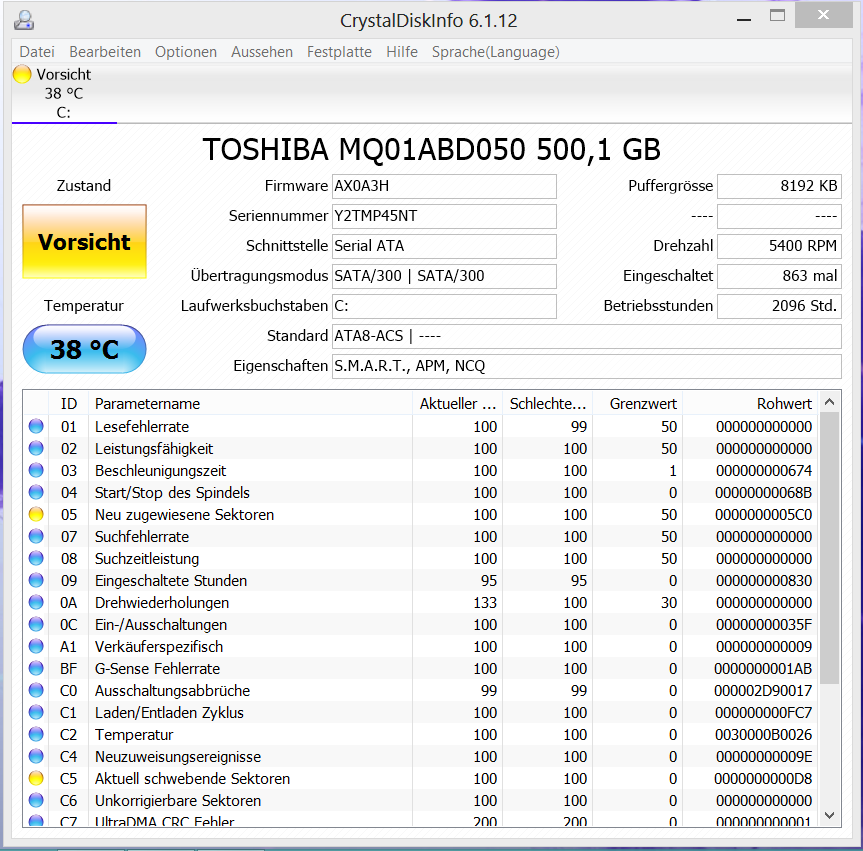
Task: Click the Puffergrösse value 8192 KB
Action: 779,186
